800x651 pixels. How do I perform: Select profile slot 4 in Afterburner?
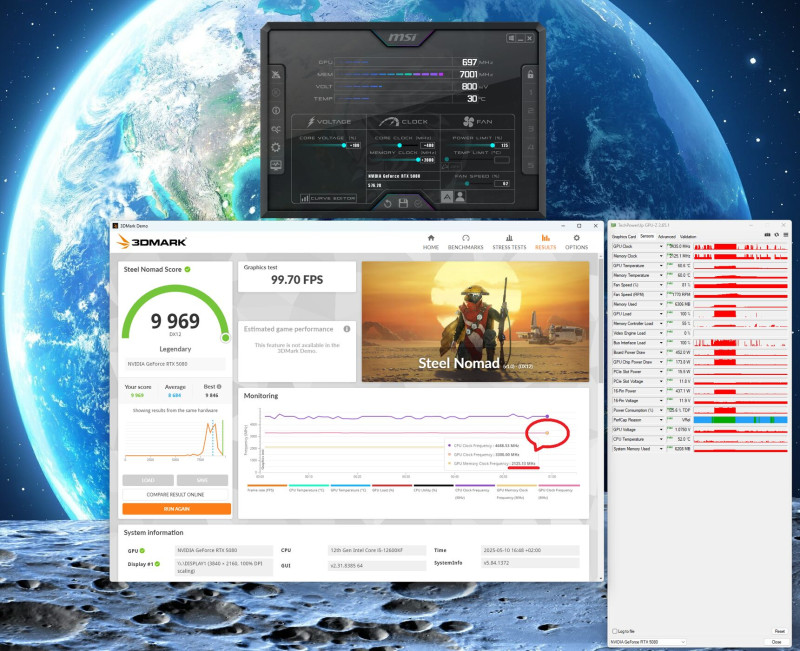click(531, 147)
